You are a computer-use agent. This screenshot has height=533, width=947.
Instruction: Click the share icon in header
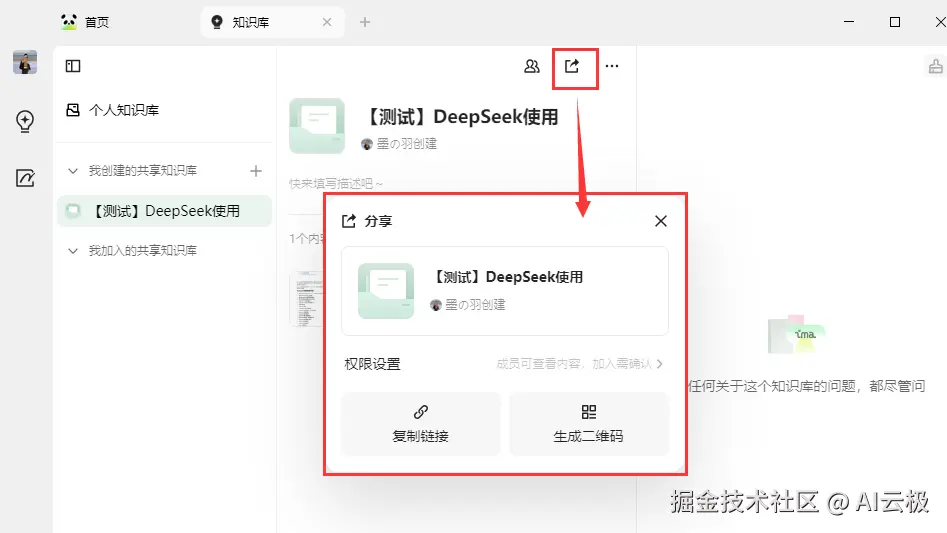572,66
